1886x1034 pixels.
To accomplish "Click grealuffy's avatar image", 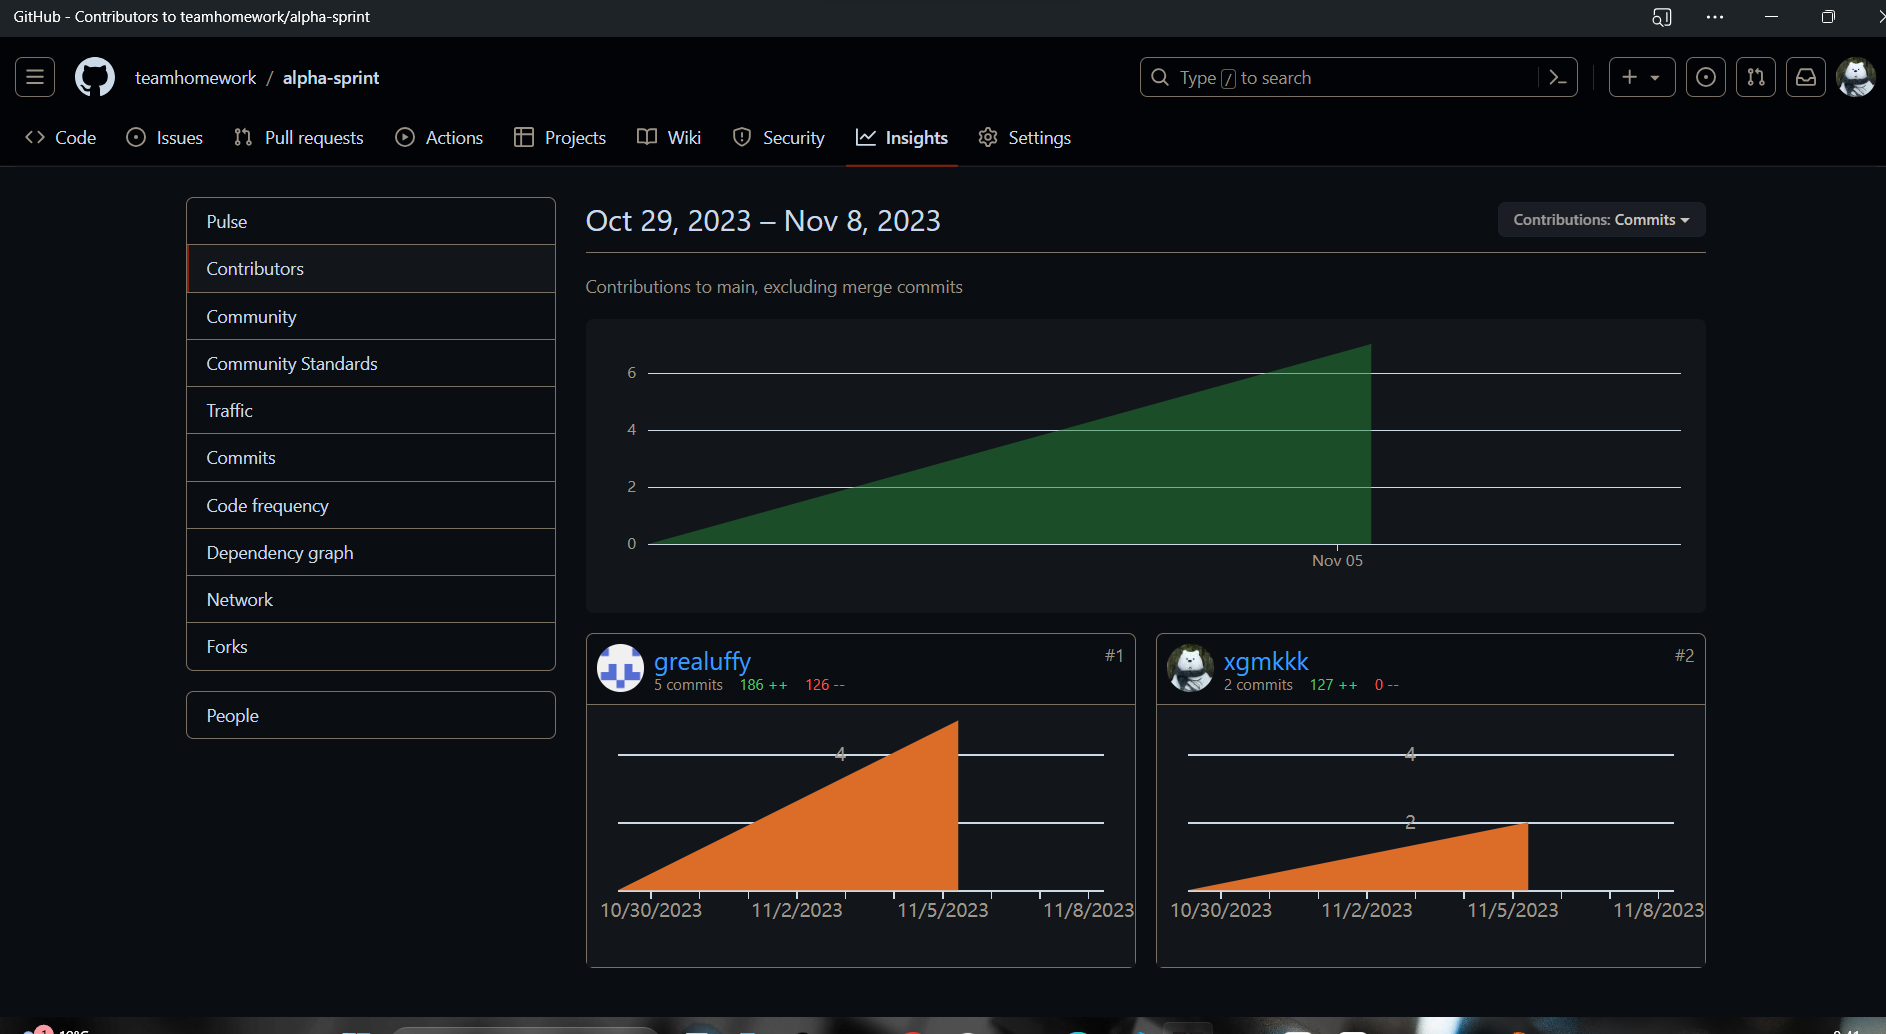I will click(x=620, y=668).
